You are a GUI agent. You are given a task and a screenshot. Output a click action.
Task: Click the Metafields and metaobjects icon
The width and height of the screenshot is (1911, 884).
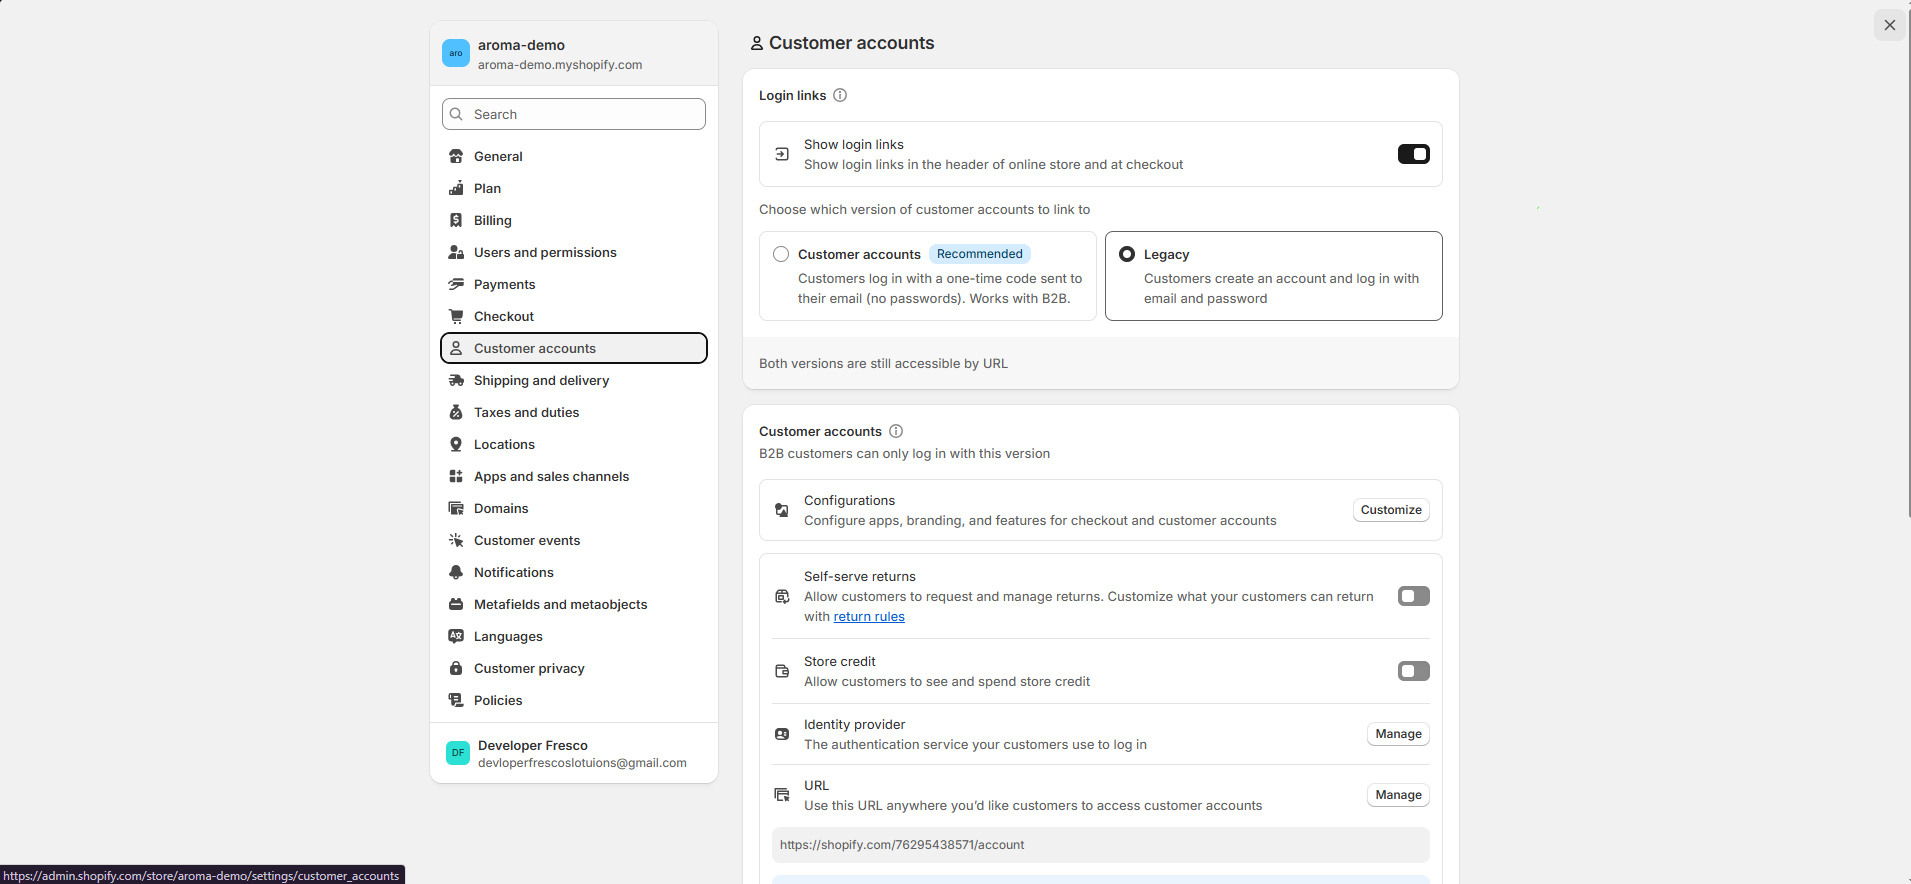coord(456,604)
